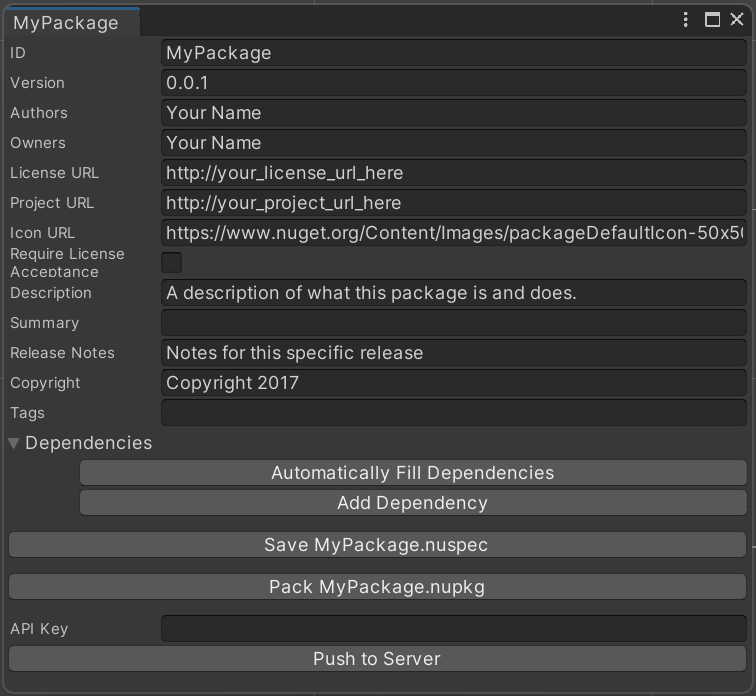Click the 'Release Notes' label
Screen dimensions: 756x696
pos(62,353)
